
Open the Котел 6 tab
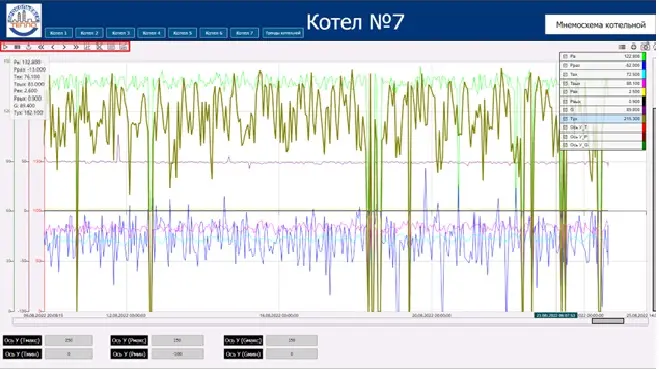pyautogui.click(x=213, y=33)
